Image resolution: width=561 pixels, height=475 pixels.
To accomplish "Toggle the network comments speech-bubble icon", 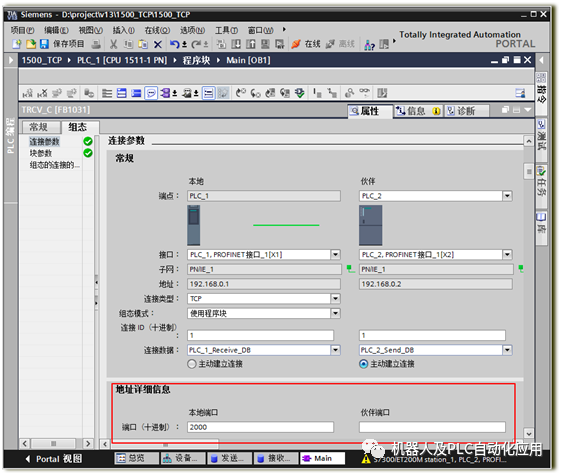I will point(151,93).
